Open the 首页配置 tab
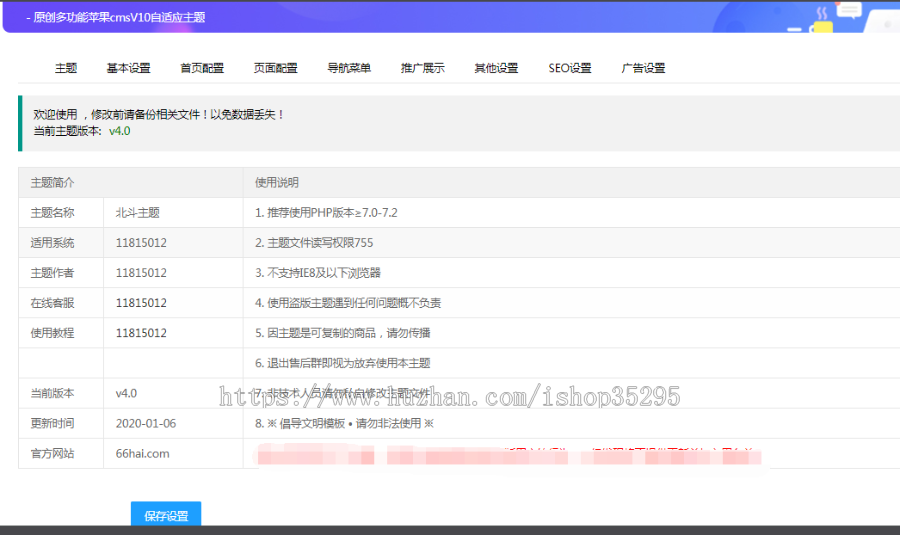This screenshot has height=535, width=900. 202,68
